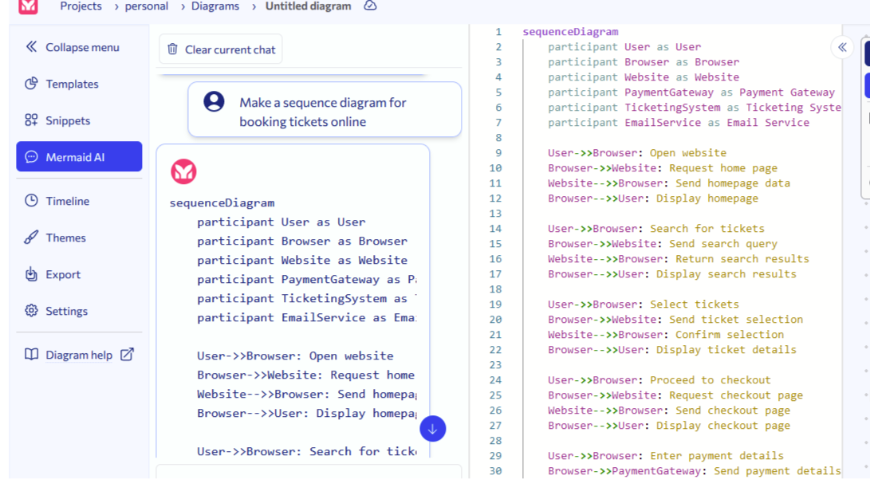Click editor line 'participant Browser as Browser'
The image size is (870, 495).
click(x=644, y=62)
